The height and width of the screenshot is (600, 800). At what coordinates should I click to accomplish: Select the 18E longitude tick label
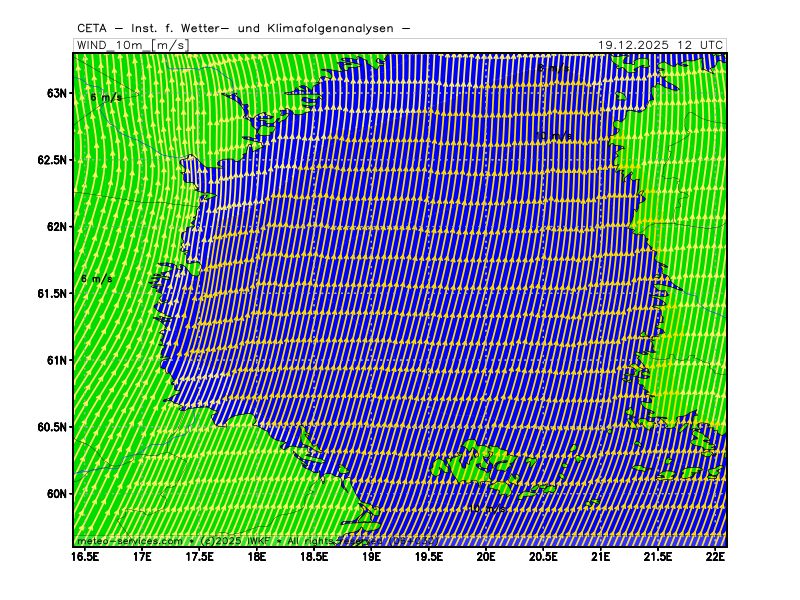pyautogui.click(x=257, y=556)
